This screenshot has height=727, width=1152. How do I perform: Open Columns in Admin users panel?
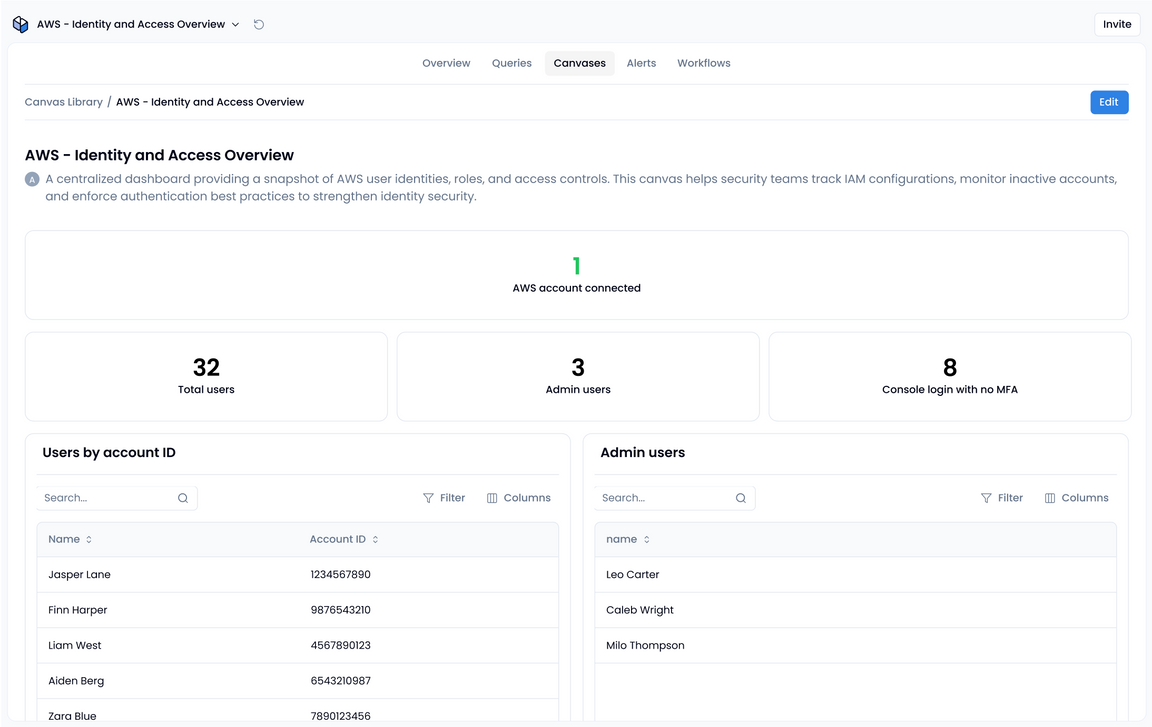click(x=1076, y=498)
